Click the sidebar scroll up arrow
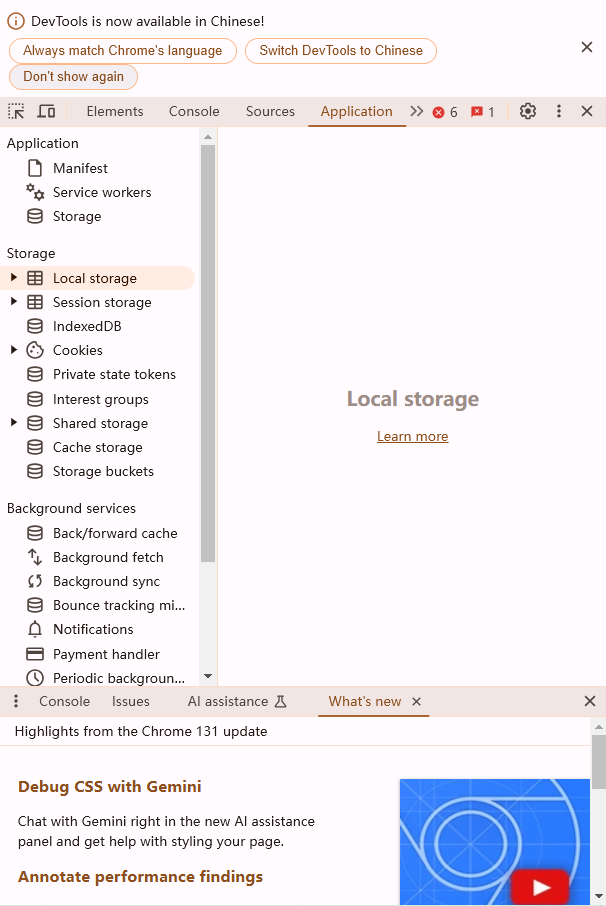 point(208,137)
